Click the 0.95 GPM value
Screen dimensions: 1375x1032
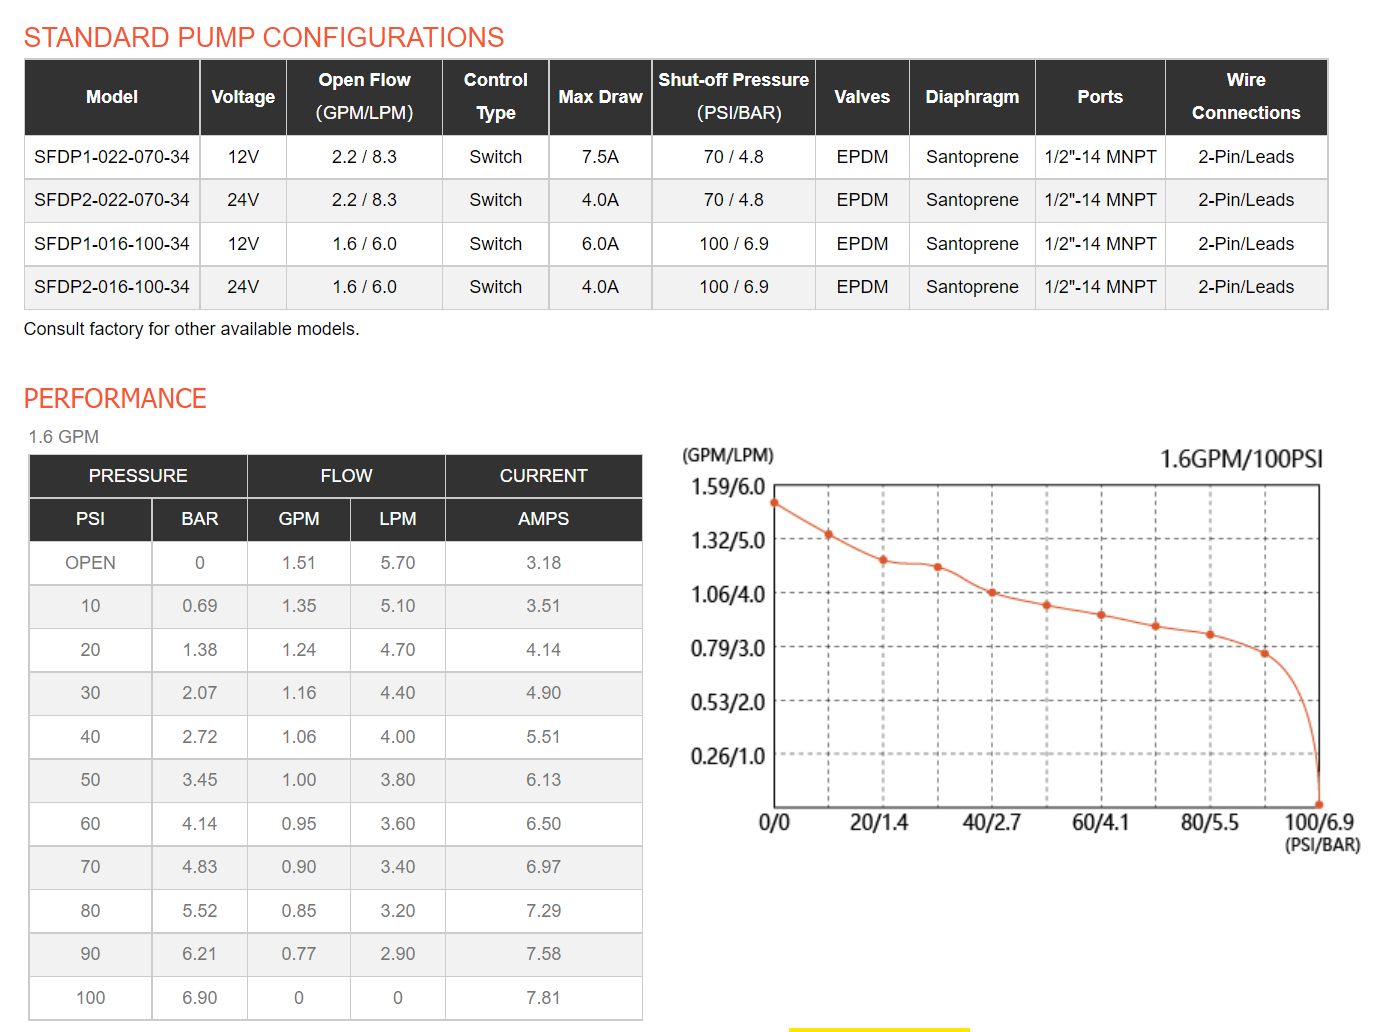[299, 824]
